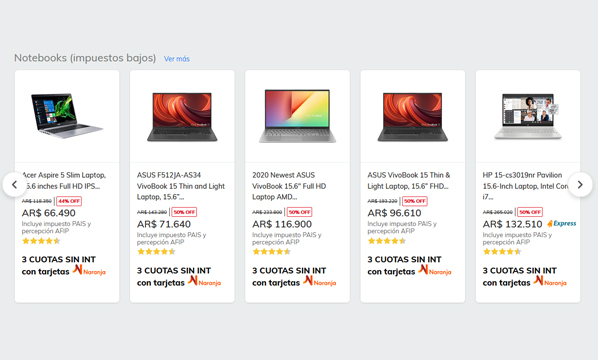The image size is (598, 360).
Task: Click the star rating on the 2020 ASUS VivoBook
Action: coord(271,252)
